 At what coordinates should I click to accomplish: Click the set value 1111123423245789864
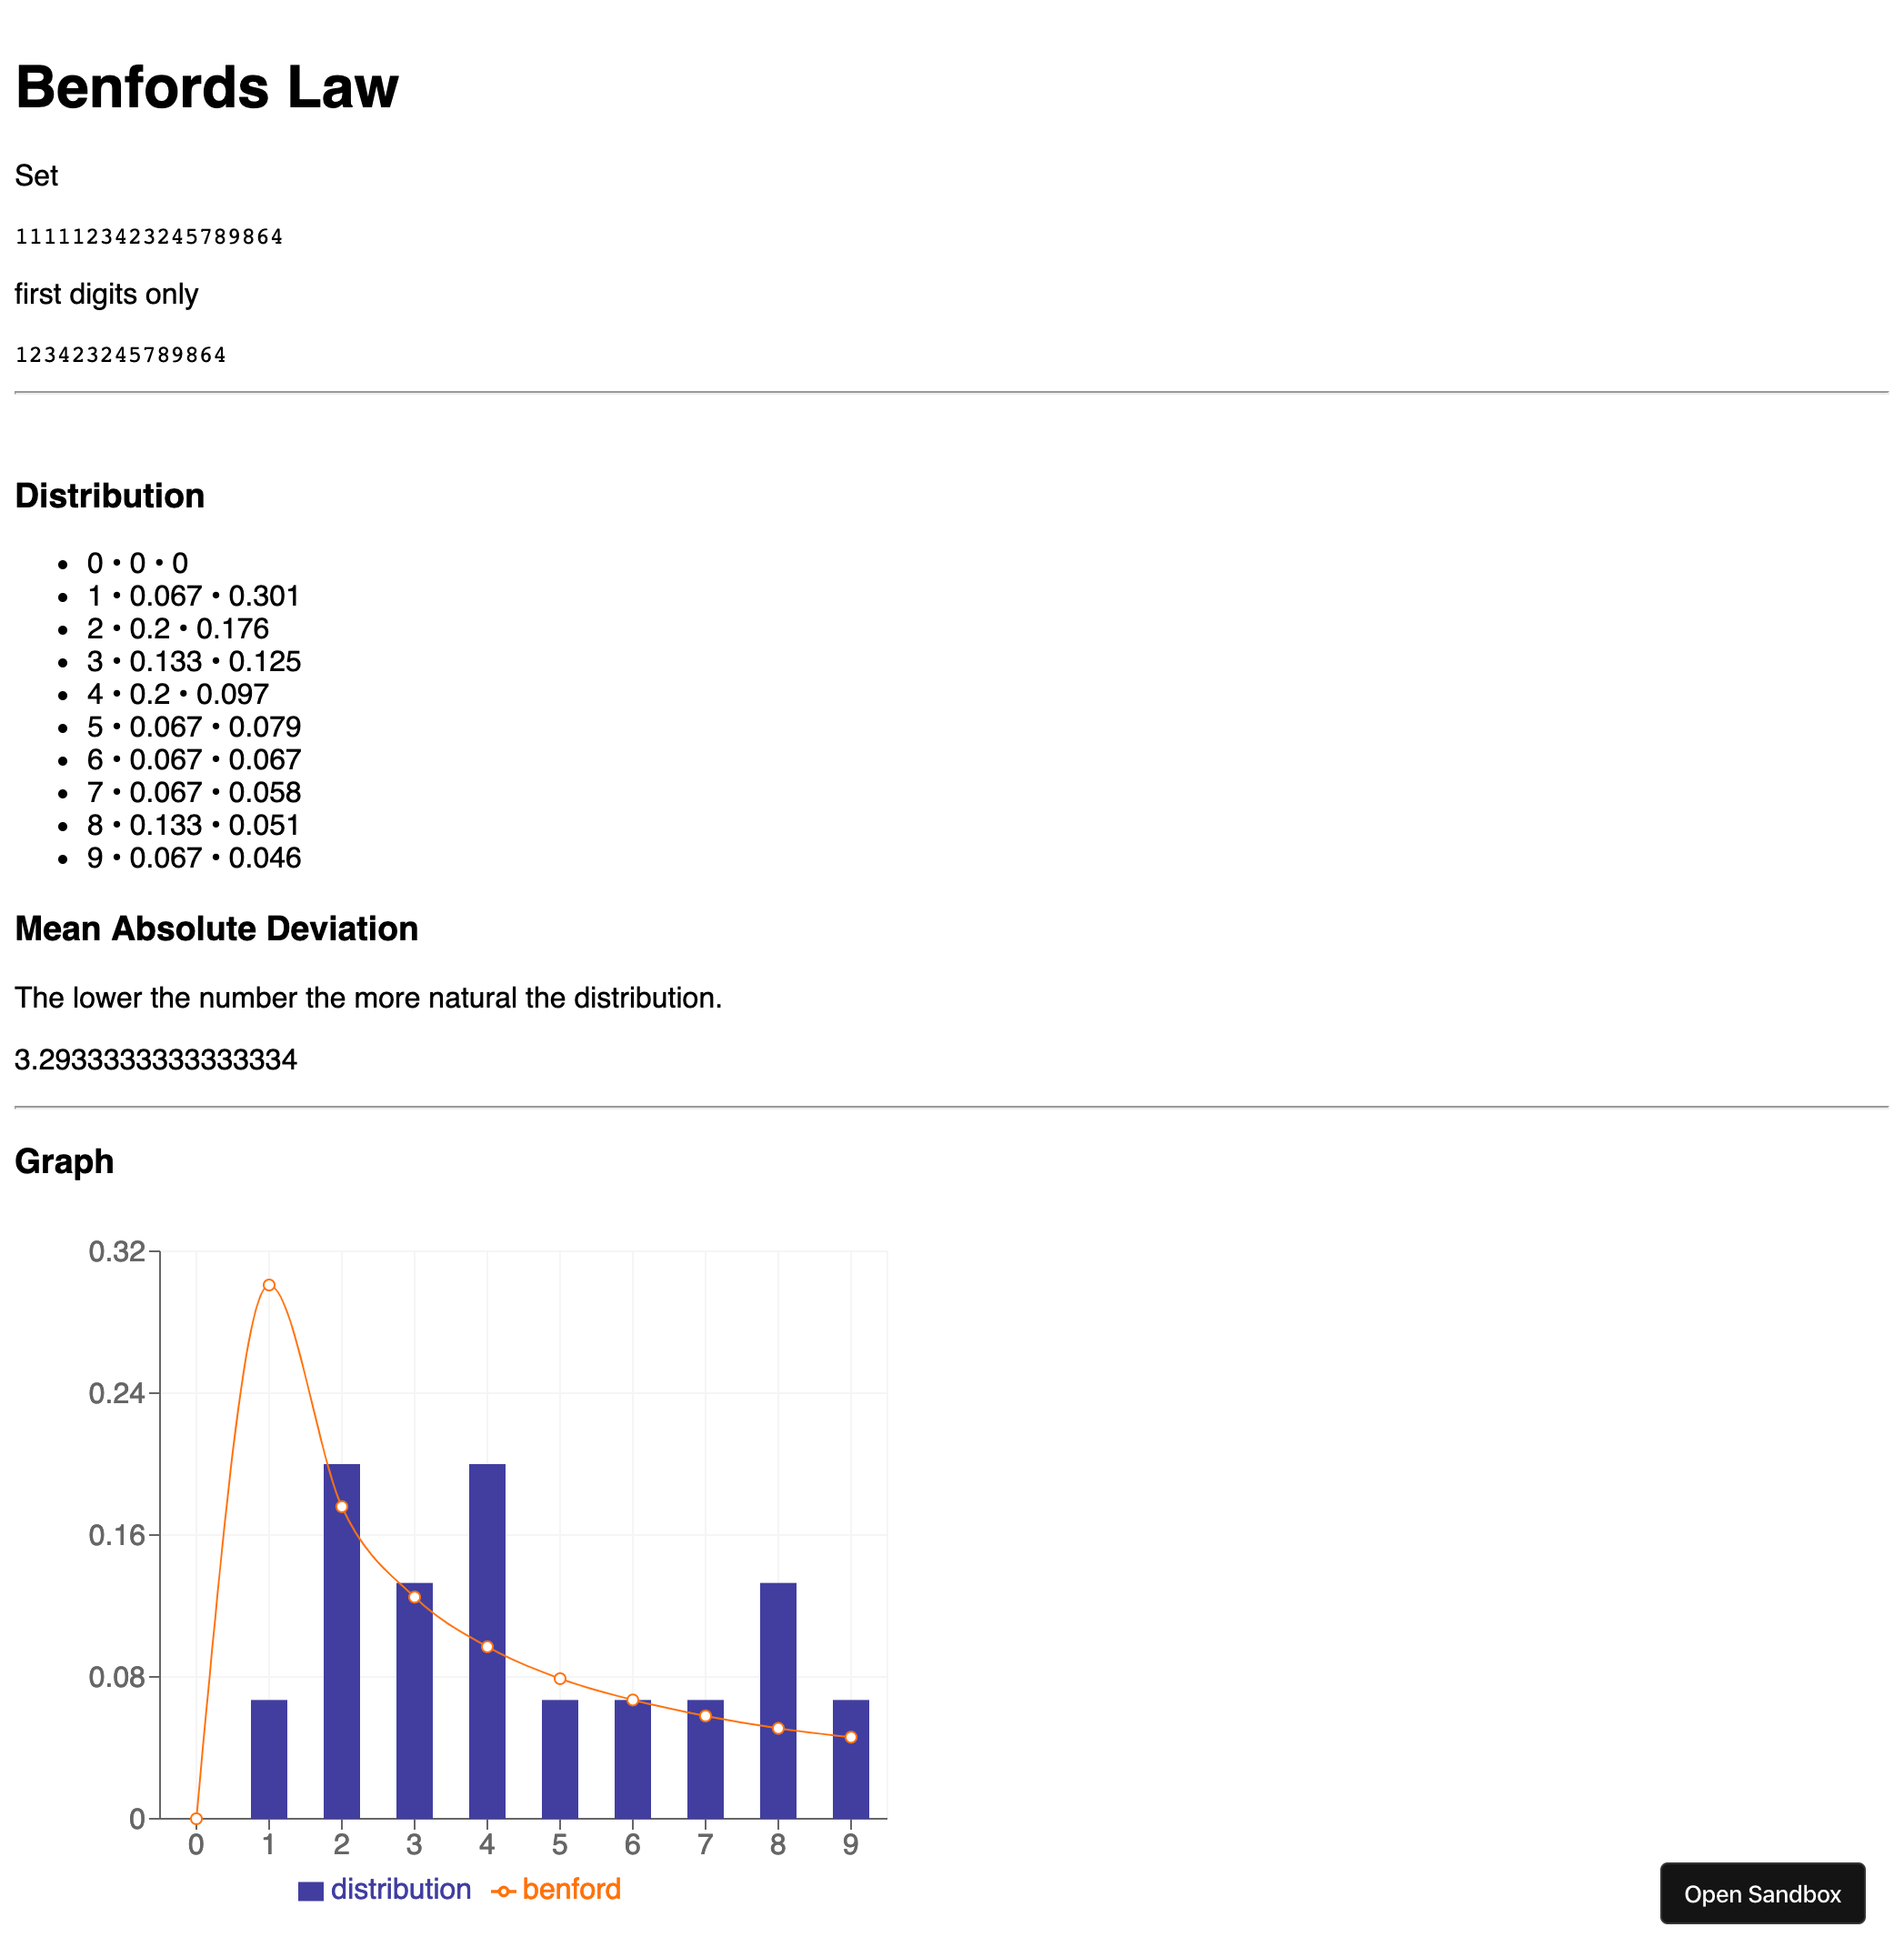tap(149, 237)
